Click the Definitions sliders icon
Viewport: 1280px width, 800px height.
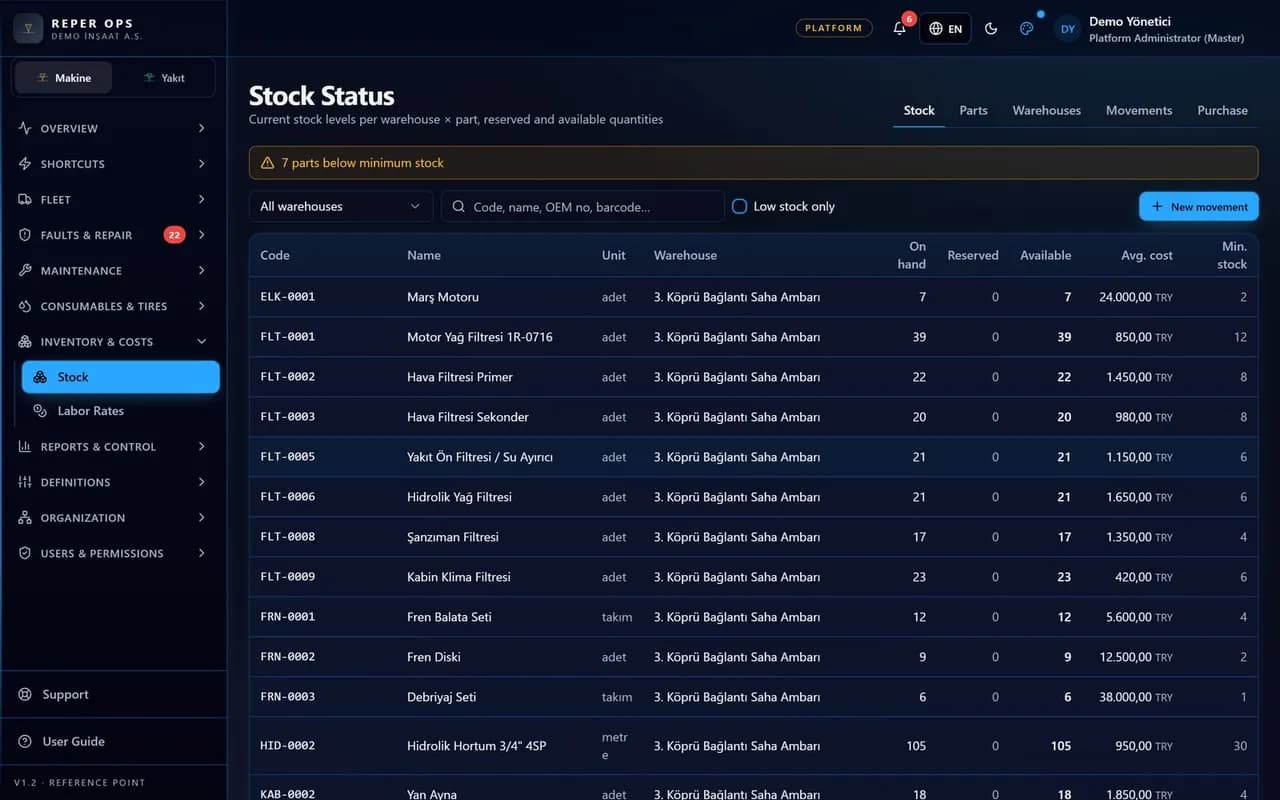[x=25, y=482]
